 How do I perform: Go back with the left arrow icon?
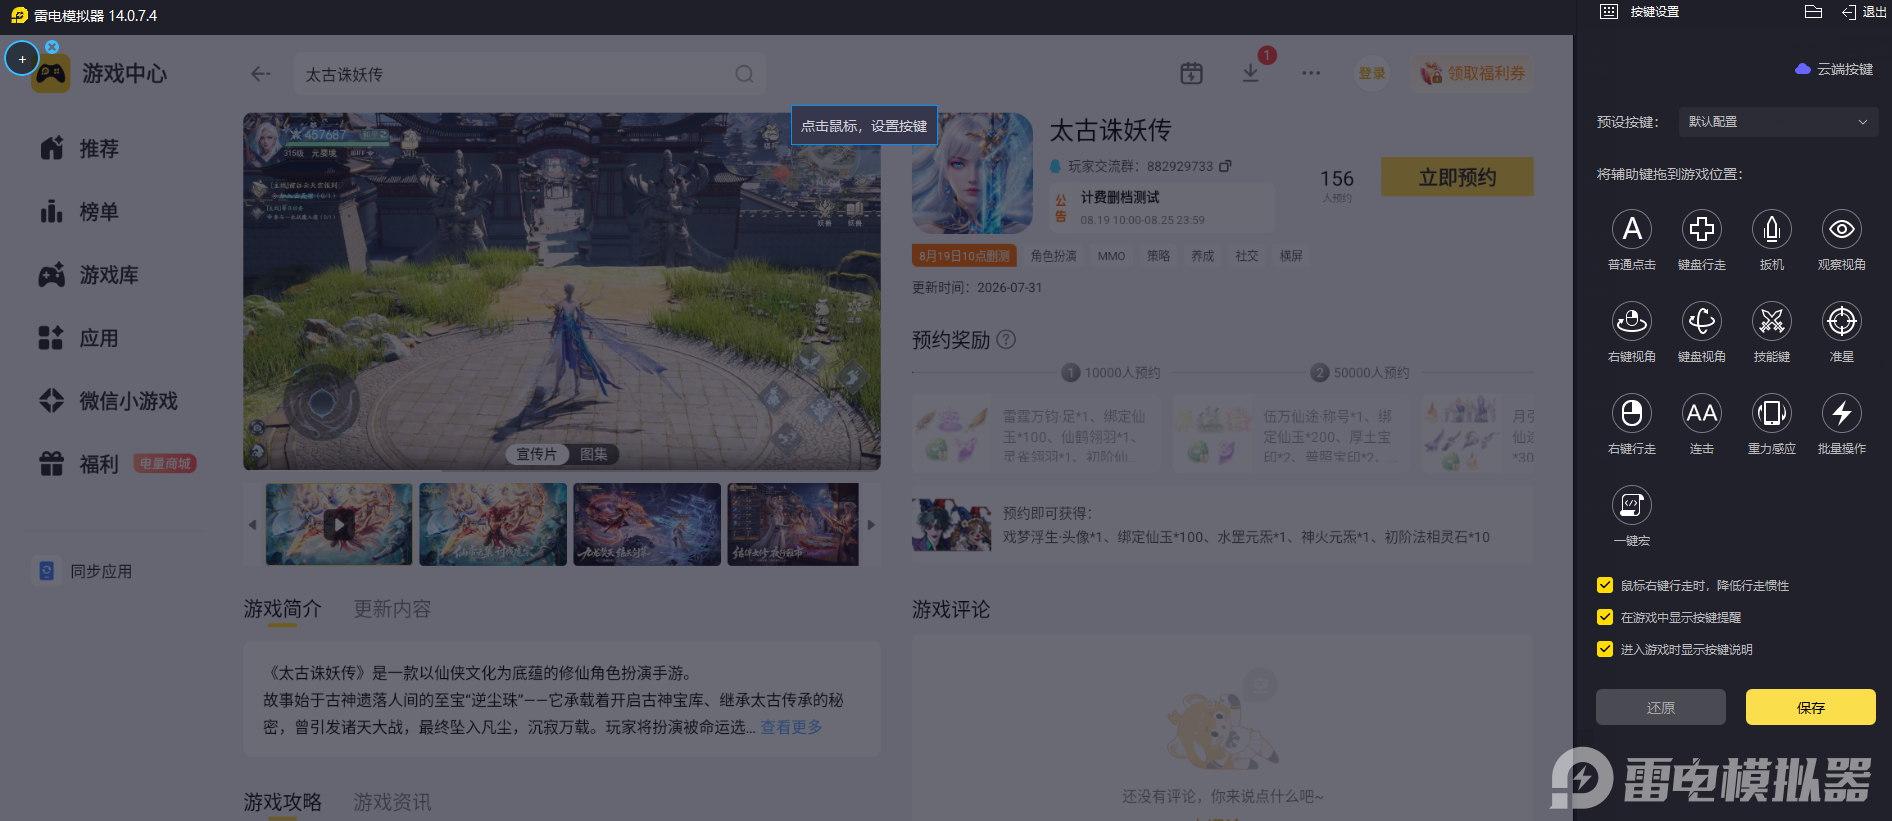[x=261, y=74]
